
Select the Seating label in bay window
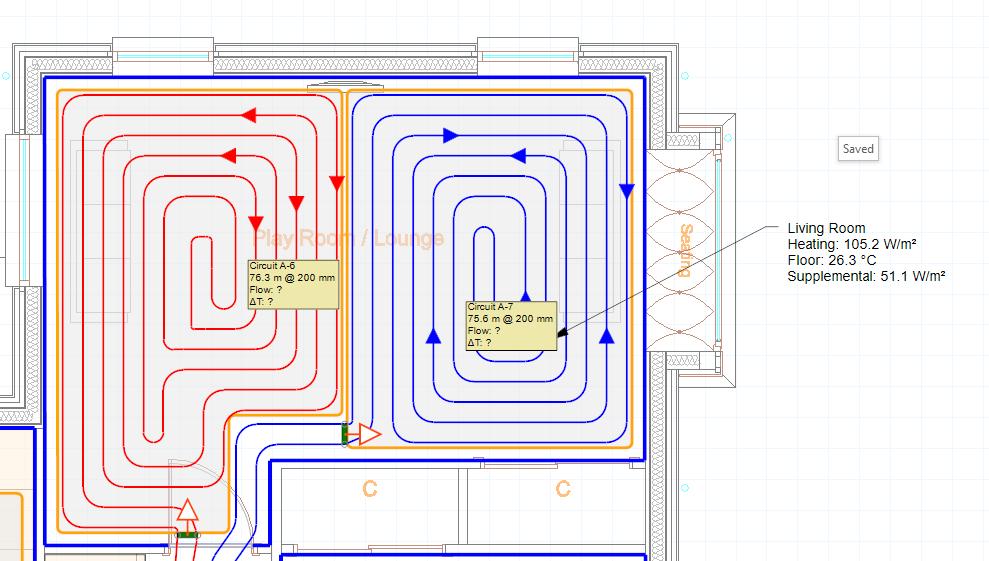(x=686, y=250)
